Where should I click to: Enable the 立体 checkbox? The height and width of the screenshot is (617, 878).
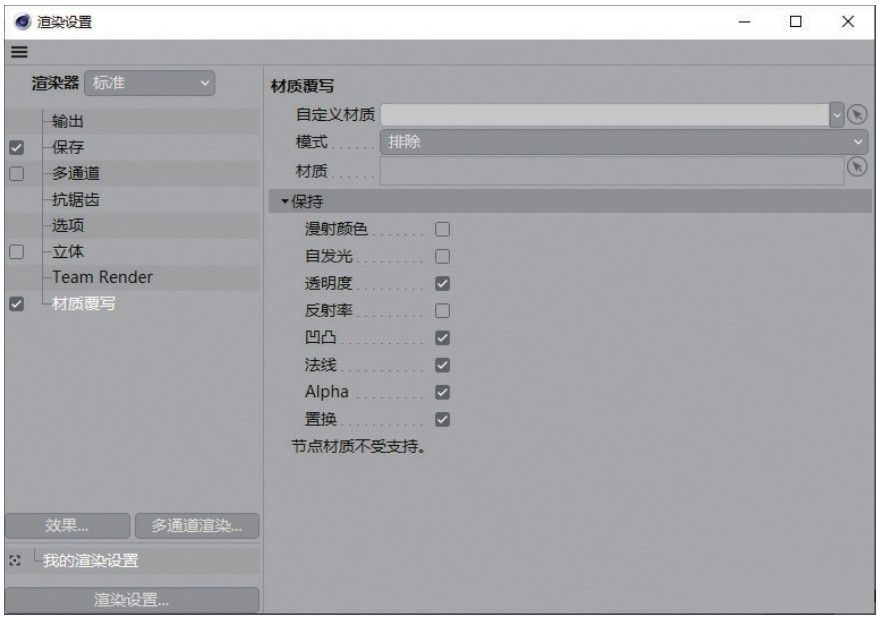17,252
